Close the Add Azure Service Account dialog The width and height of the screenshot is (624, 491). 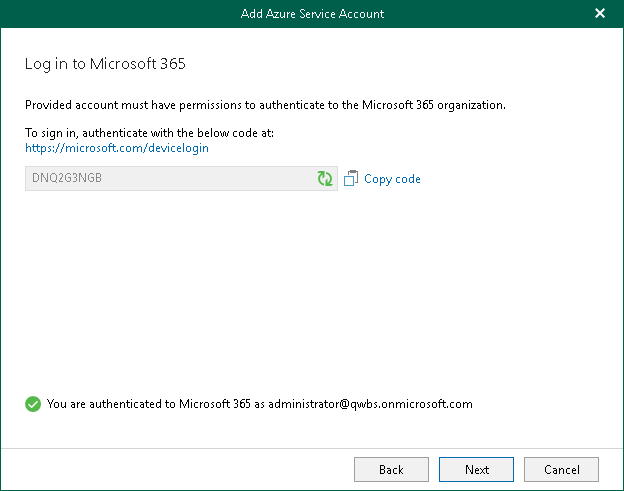(x=600, y=14)
